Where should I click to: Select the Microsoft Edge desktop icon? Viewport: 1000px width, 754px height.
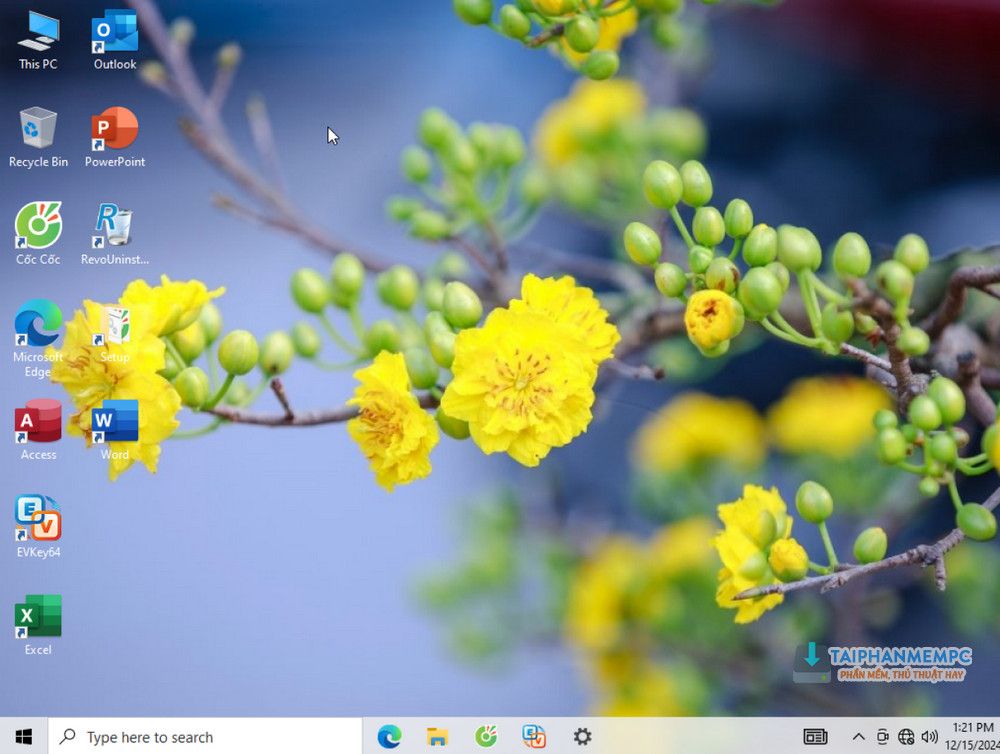click(x=38, y=324)
